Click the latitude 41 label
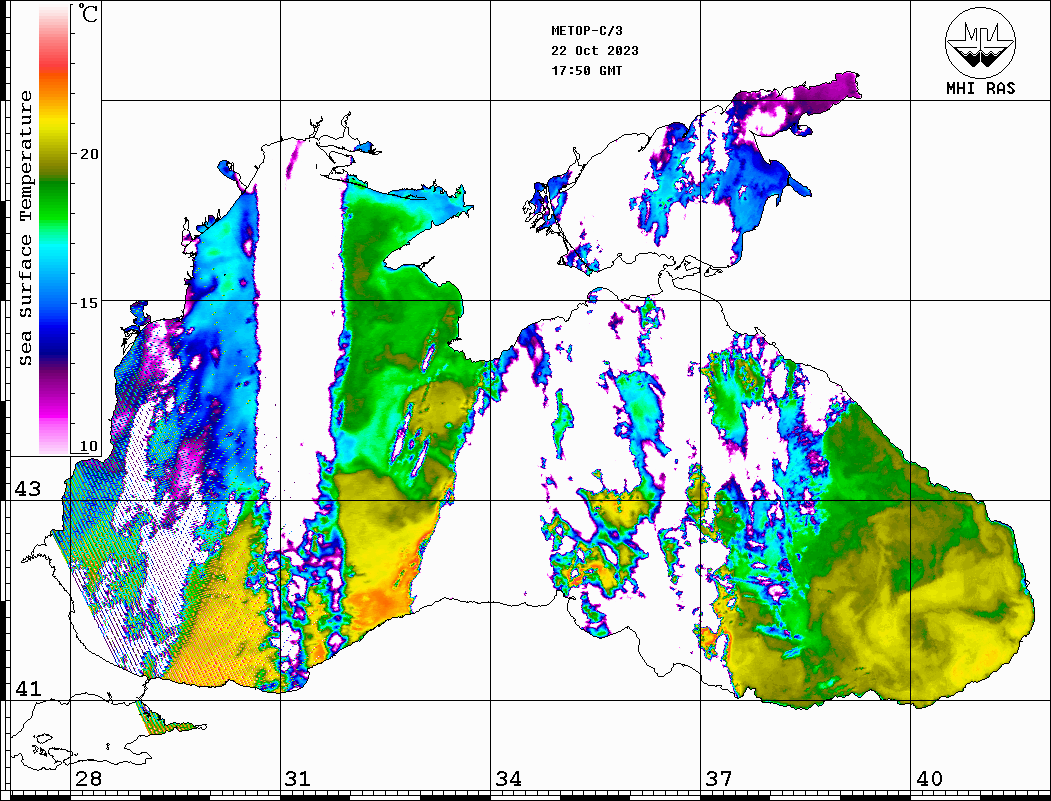Viewport: 1051px width, 801px height. [28, 688]
